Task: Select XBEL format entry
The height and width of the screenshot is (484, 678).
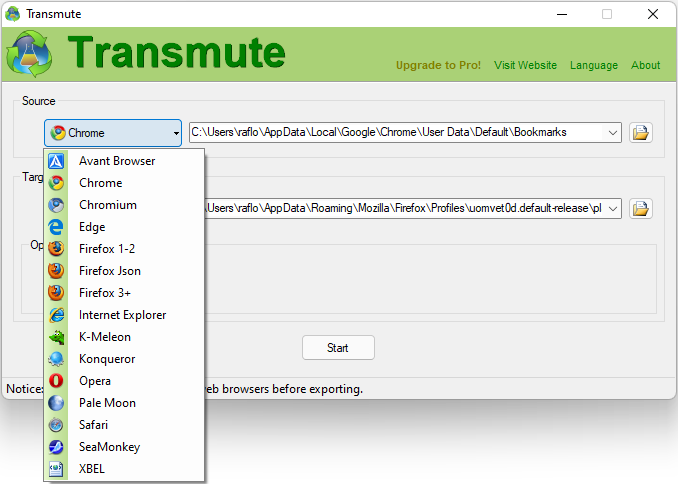Action: click(125, 469)
